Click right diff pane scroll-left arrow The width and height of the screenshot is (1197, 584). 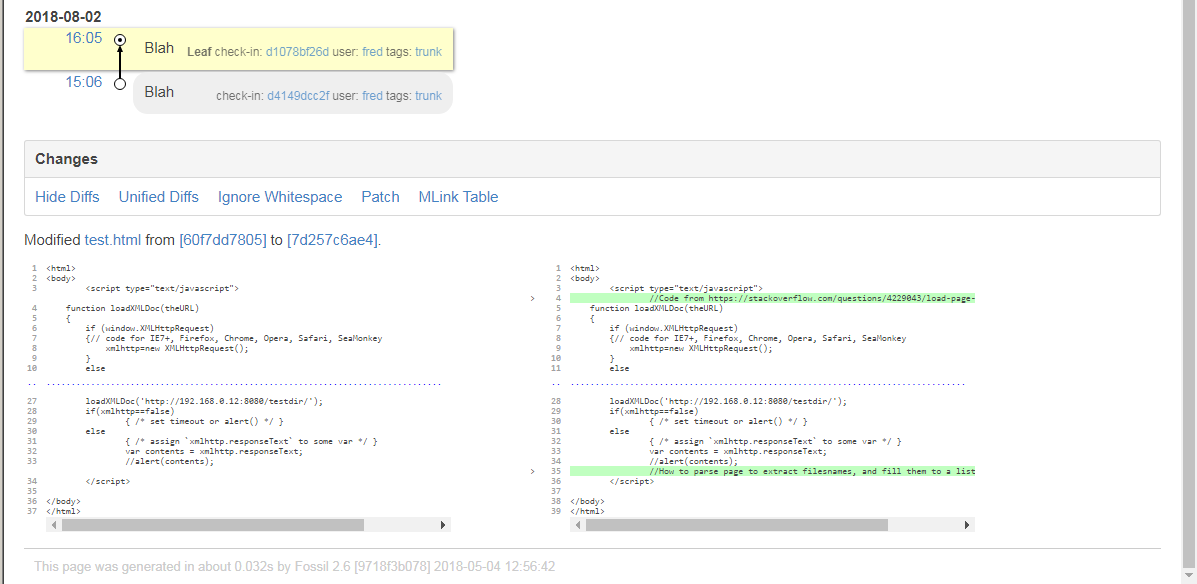[x=578, y=525]
